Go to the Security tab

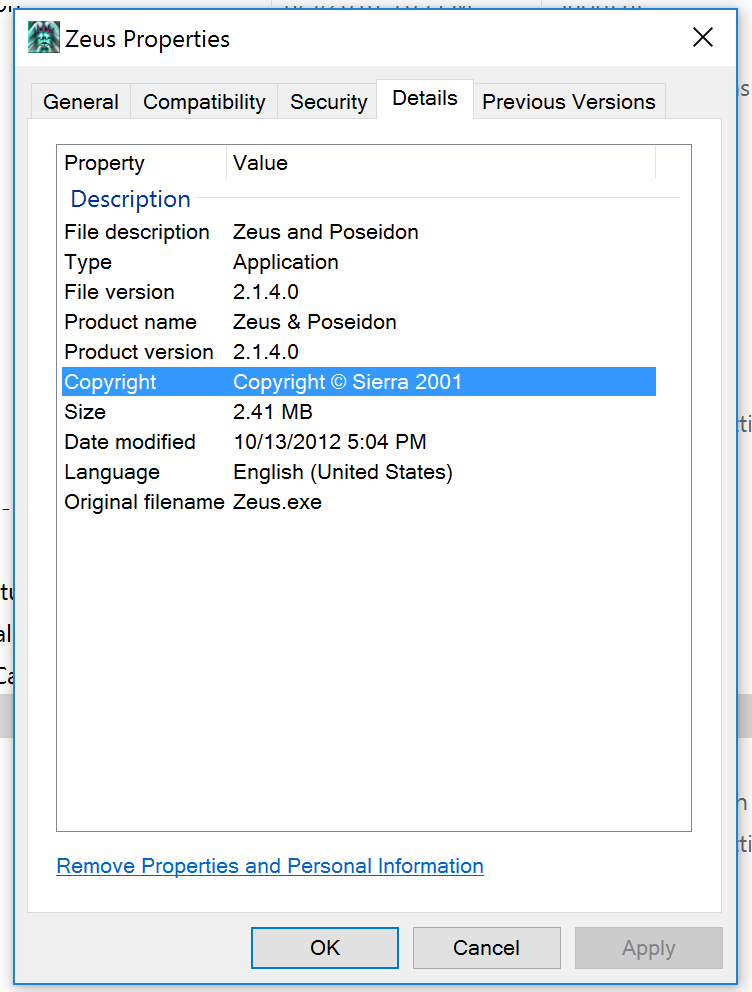(328, 101)
